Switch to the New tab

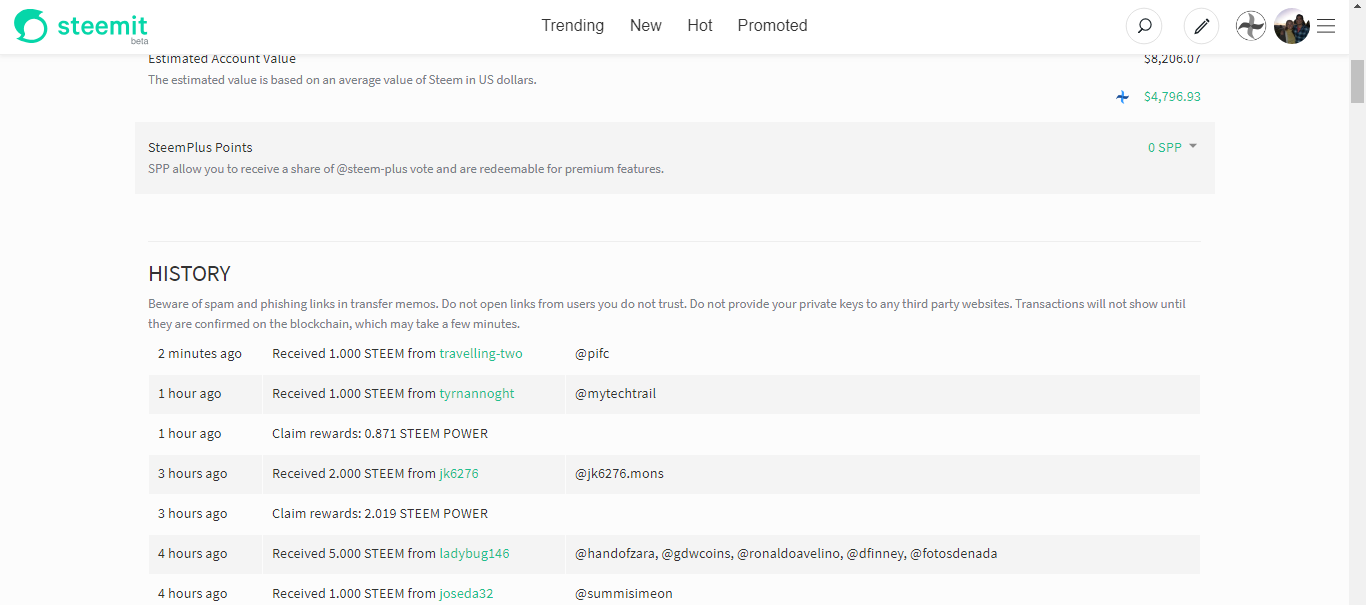[x=646, y=26]
